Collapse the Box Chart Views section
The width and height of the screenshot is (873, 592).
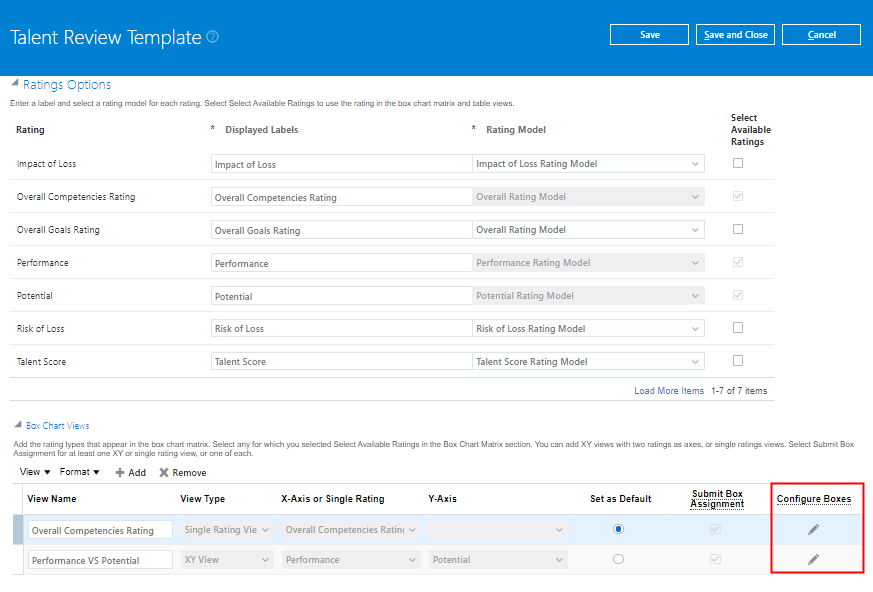tap(16, 424)
